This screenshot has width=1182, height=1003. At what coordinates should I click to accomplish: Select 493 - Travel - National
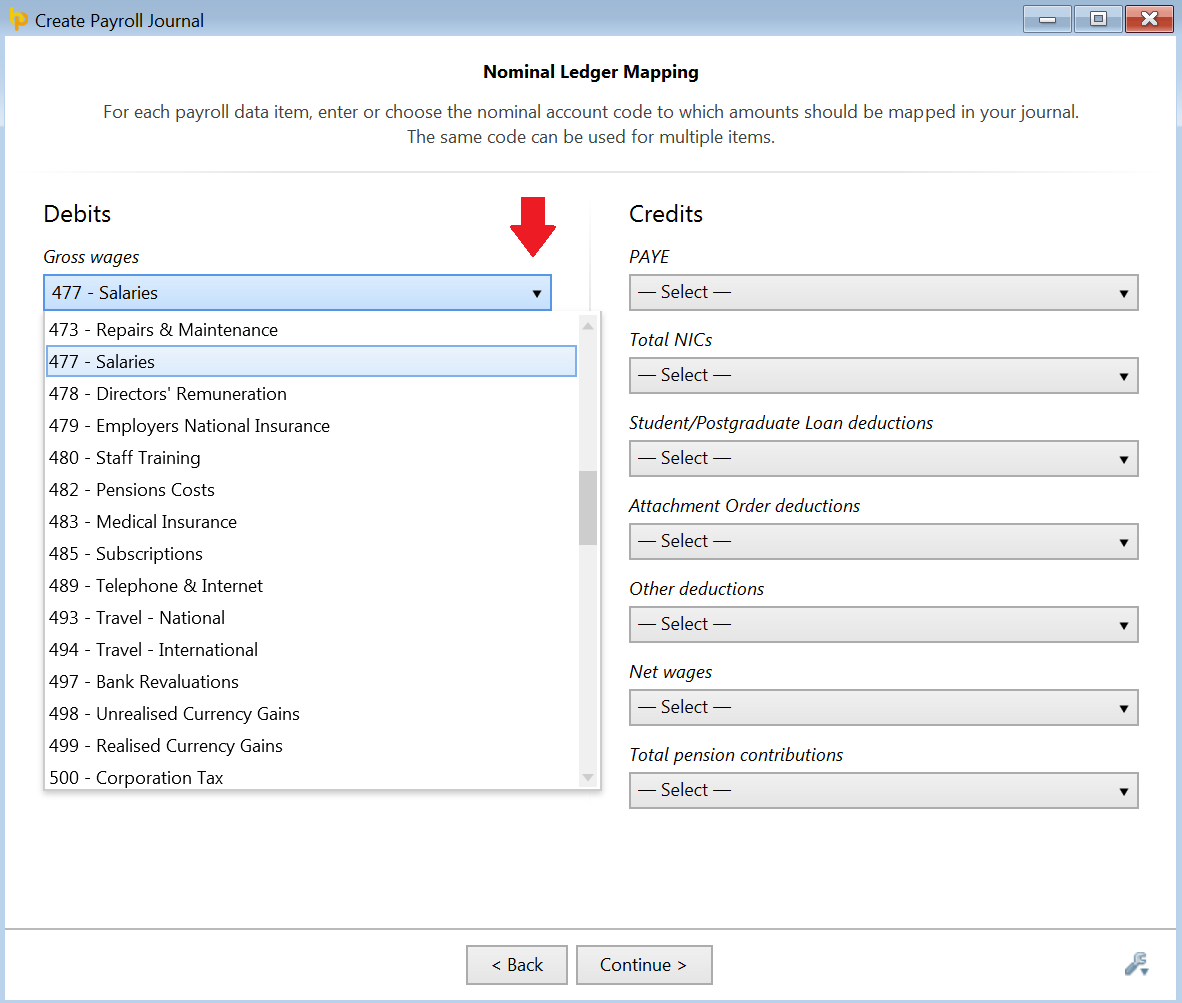point(311,618)
